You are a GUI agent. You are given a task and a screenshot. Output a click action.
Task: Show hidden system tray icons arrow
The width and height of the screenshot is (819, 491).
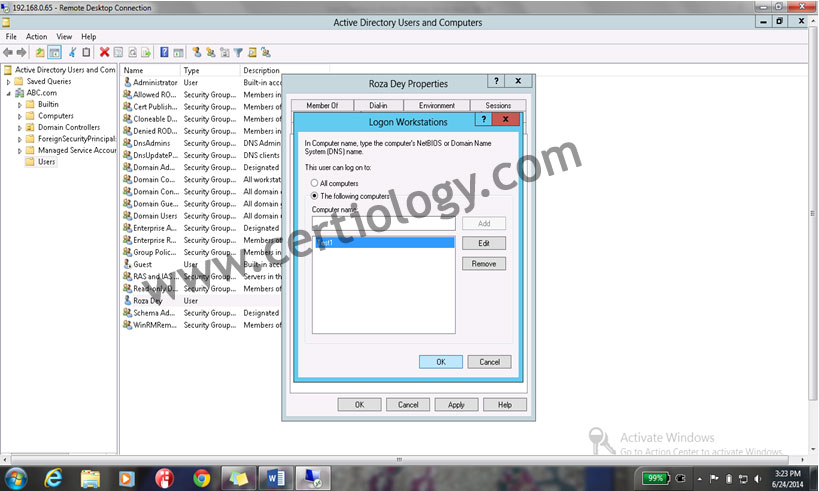coord(700,478)
